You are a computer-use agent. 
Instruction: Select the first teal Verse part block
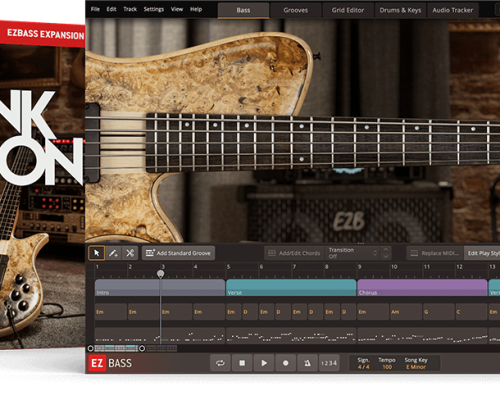[291, 288]
